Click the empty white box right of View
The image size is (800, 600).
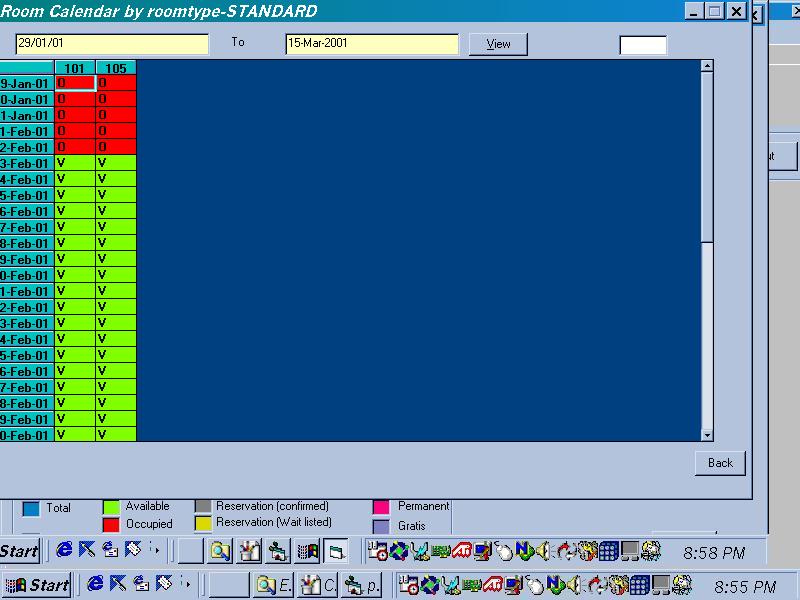tap(643, 45)
